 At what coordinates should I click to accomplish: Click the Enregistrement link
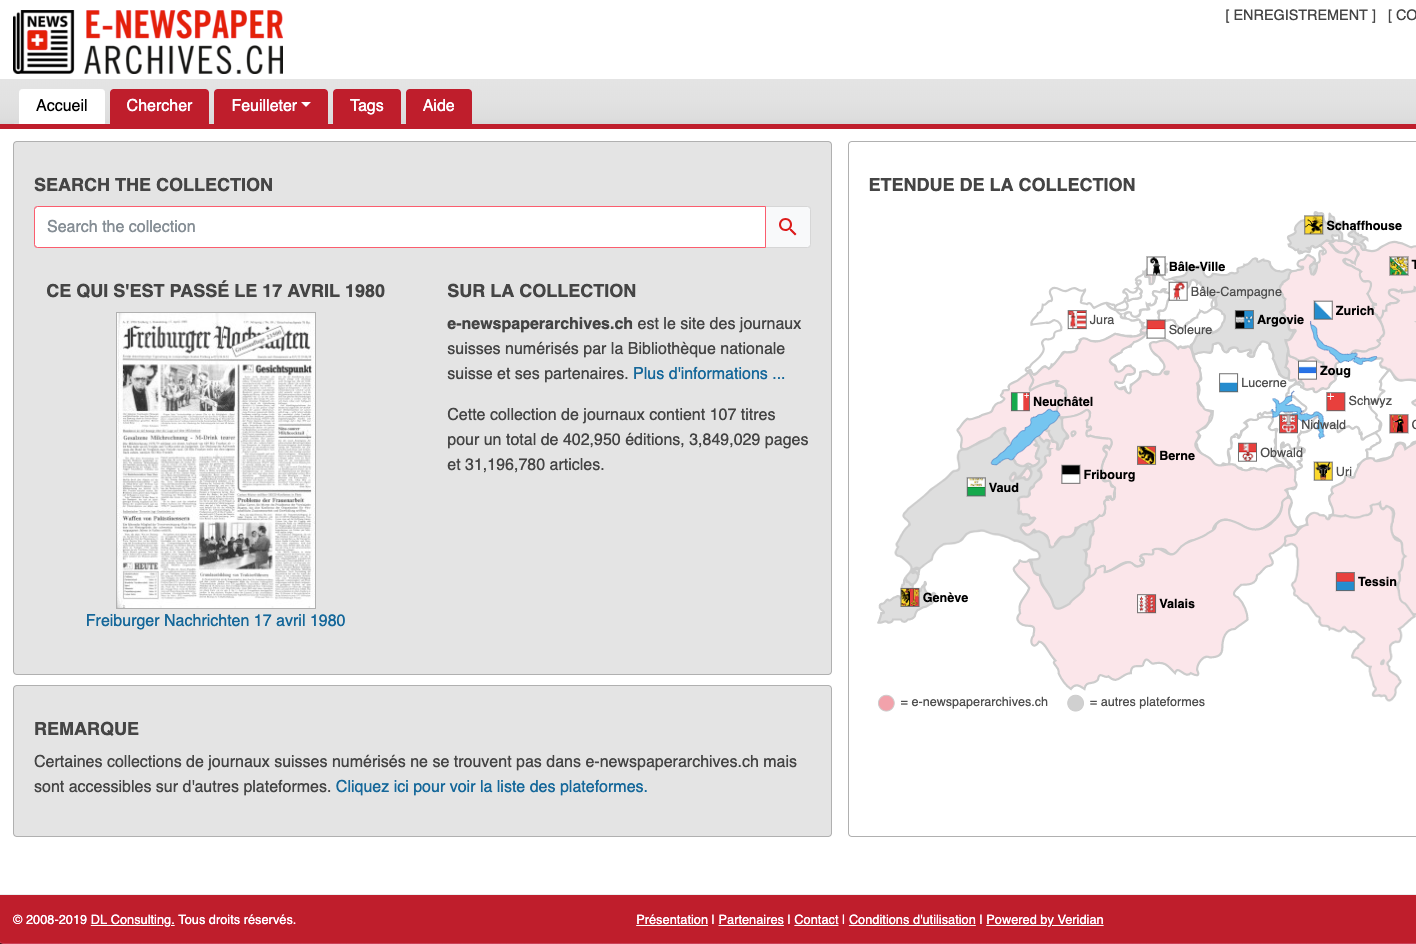1300,15
